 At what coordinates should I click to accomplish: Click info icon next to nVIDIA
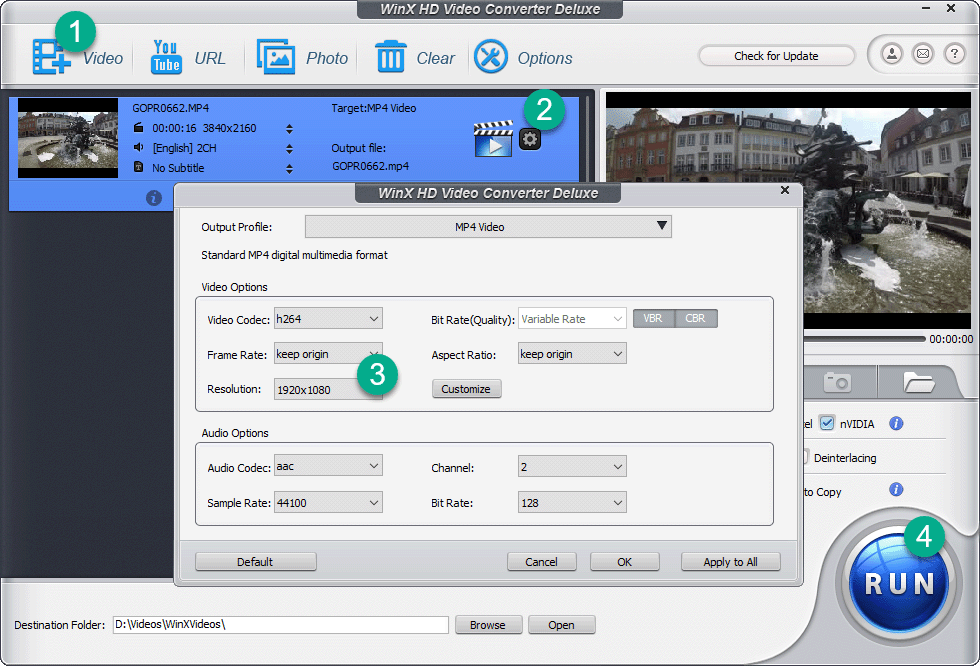coord(896,424)
